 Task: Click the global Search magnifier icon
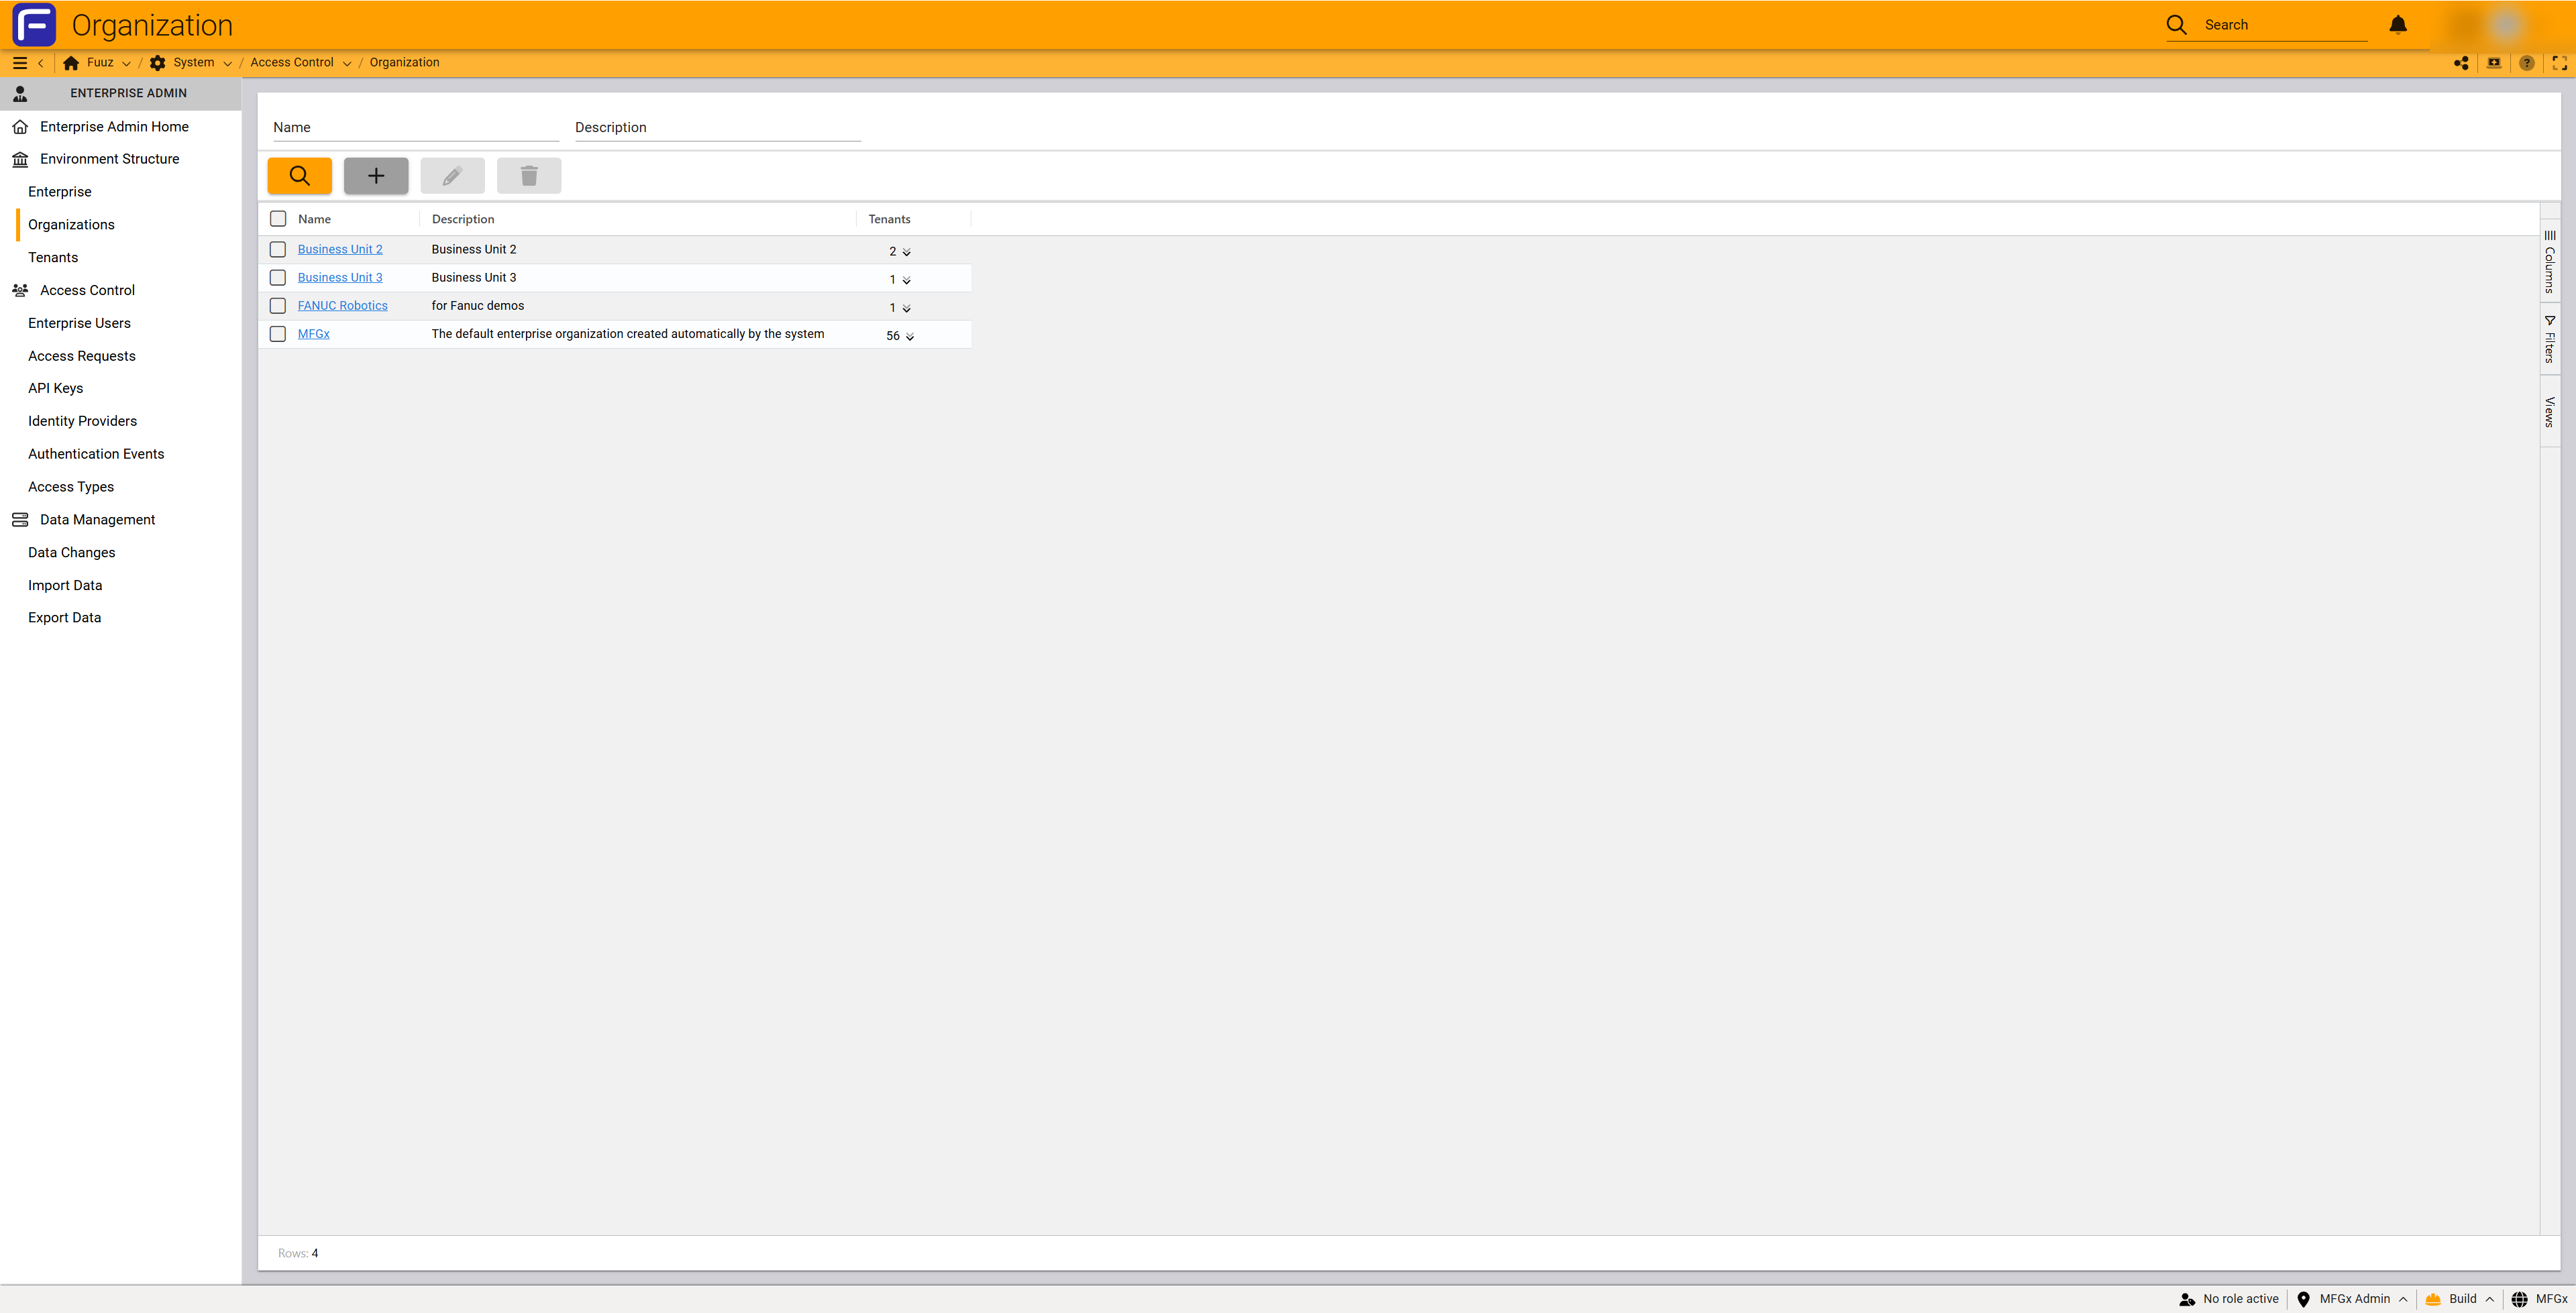(x=2177, y=25)
